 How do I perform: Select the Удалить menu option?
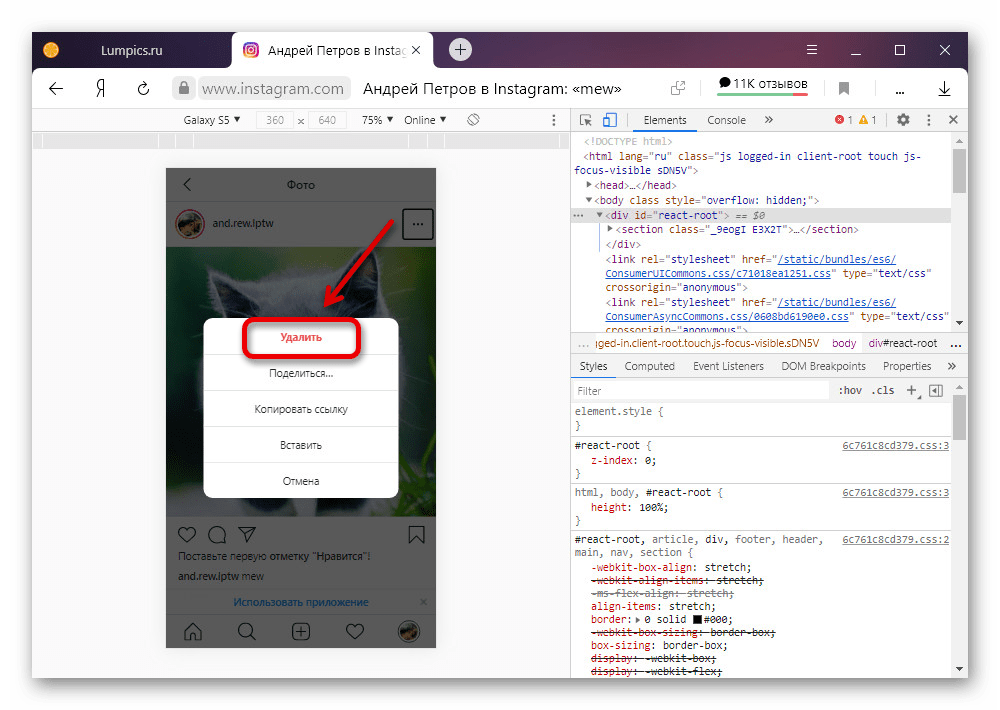click(301, 338)
